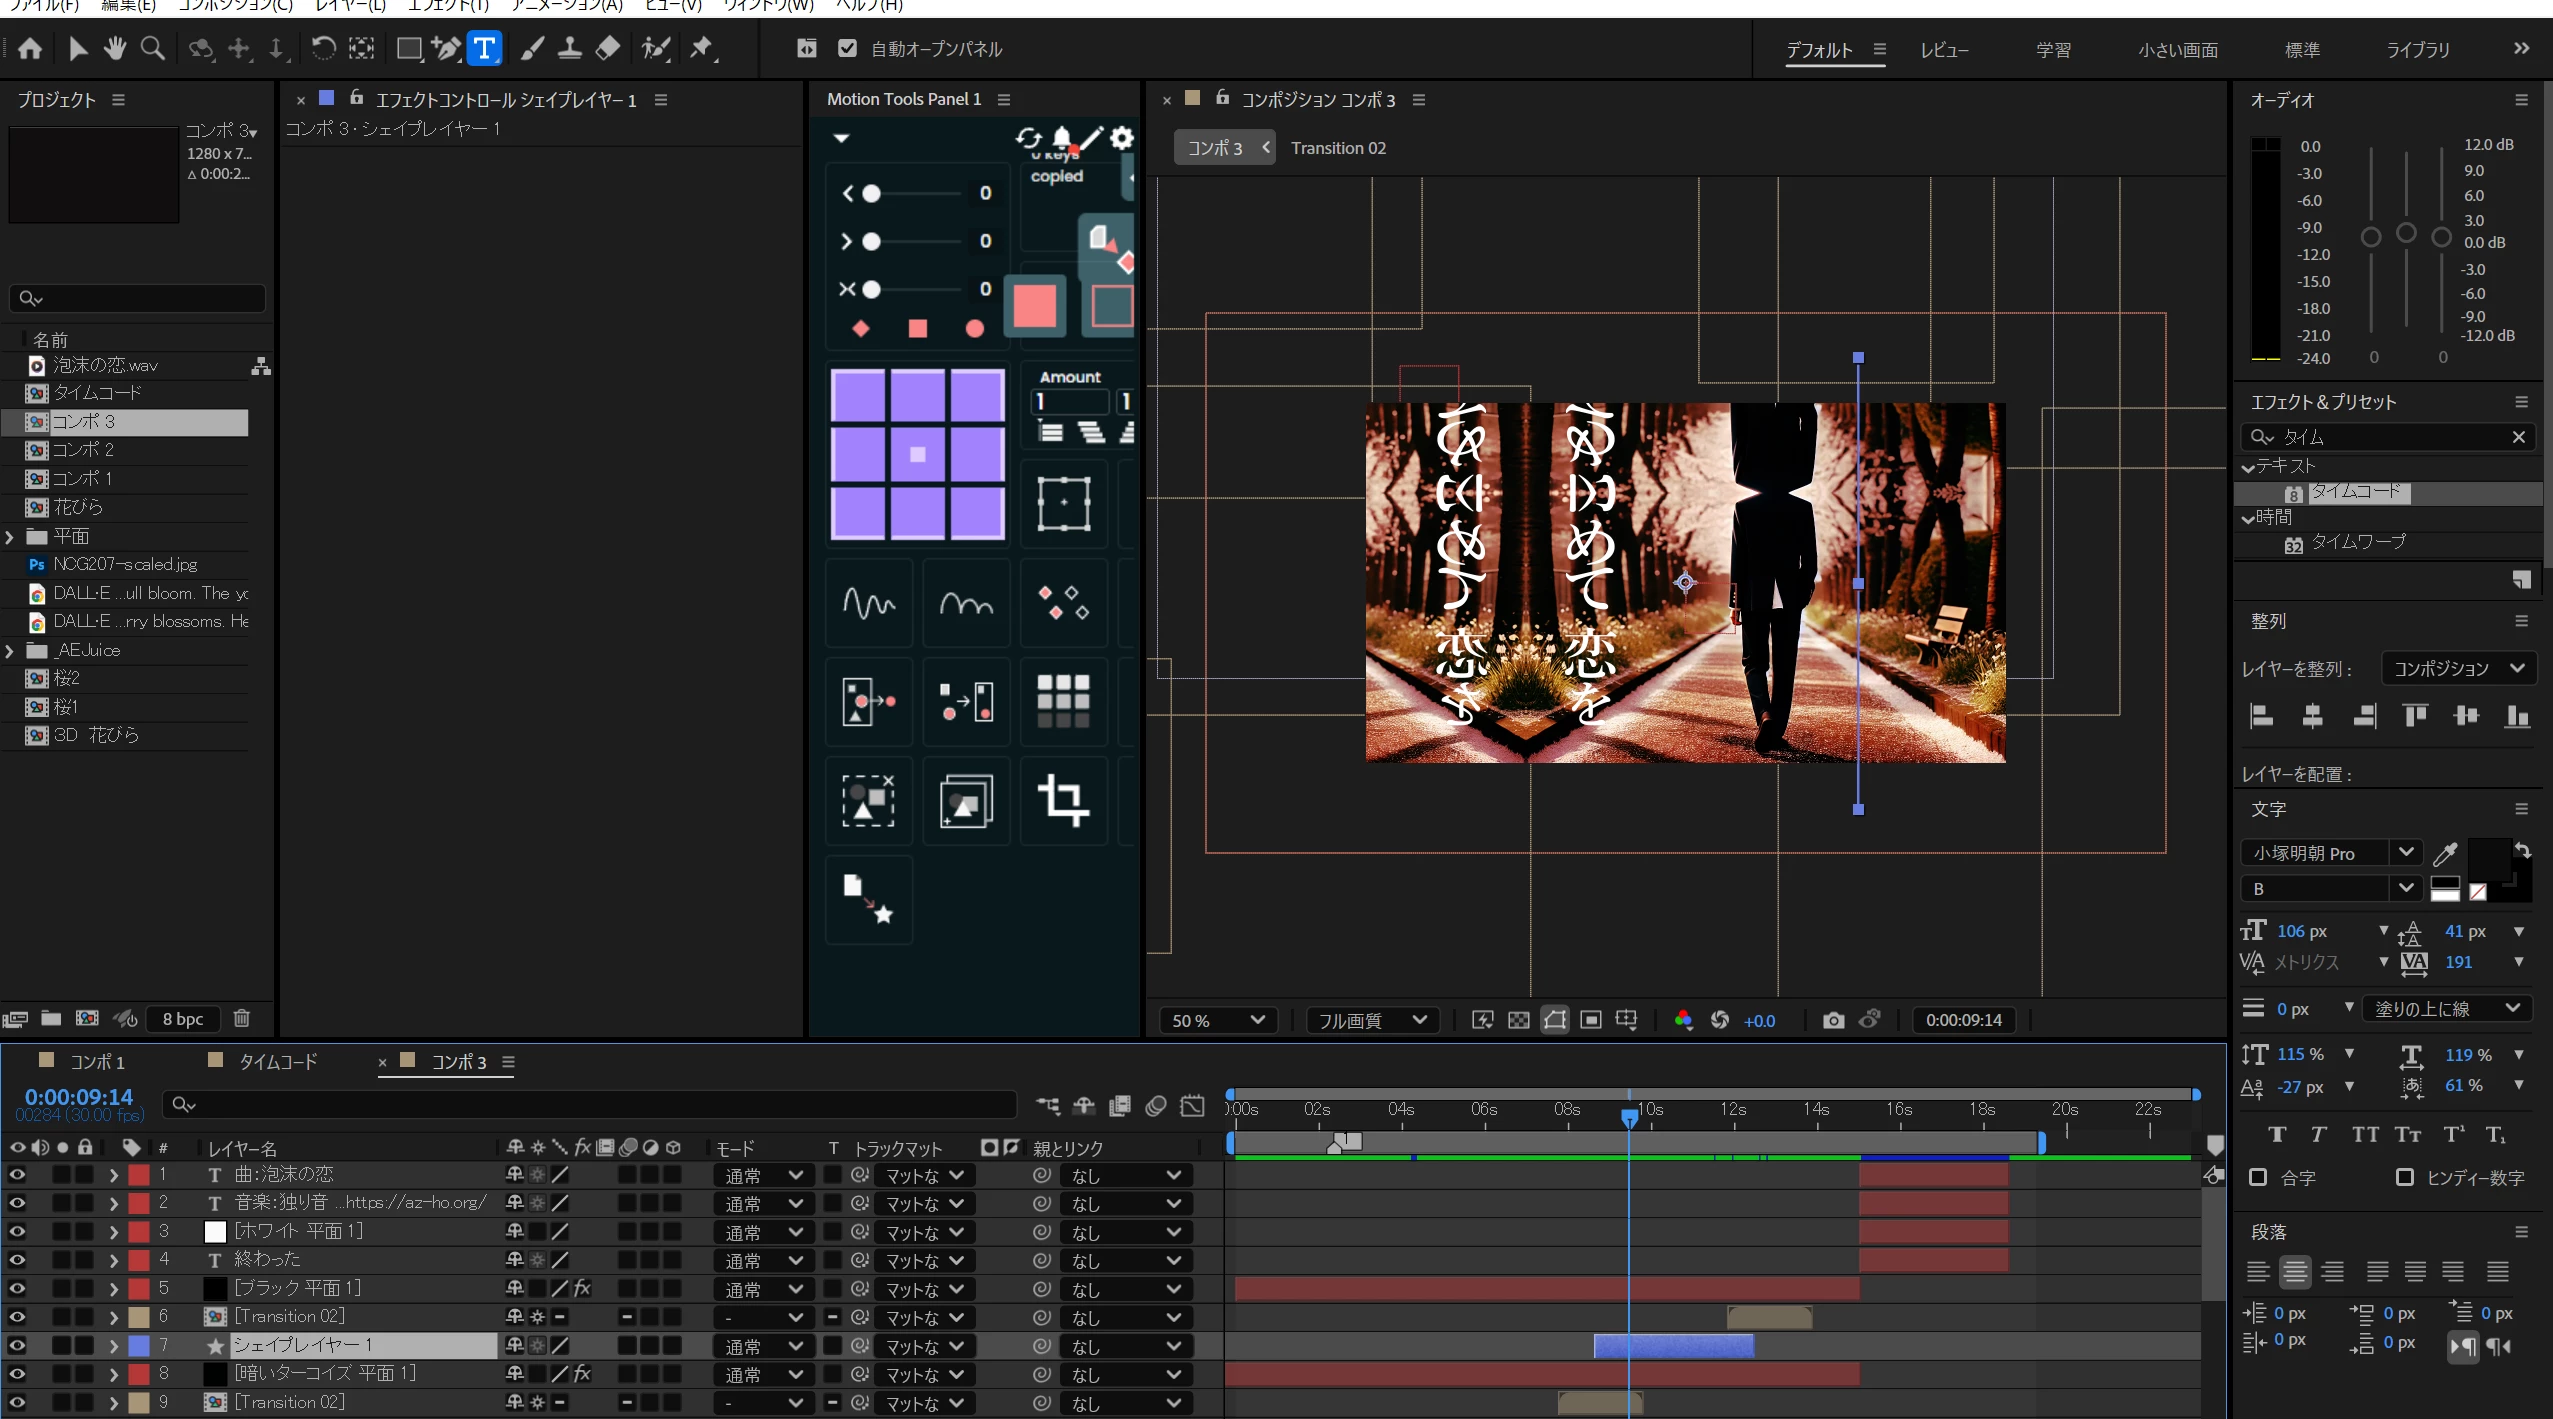Screen dimensions: 2553x1419
Task: Open the 50 % magnification dropdown
Action: tap(1217, 1020)
